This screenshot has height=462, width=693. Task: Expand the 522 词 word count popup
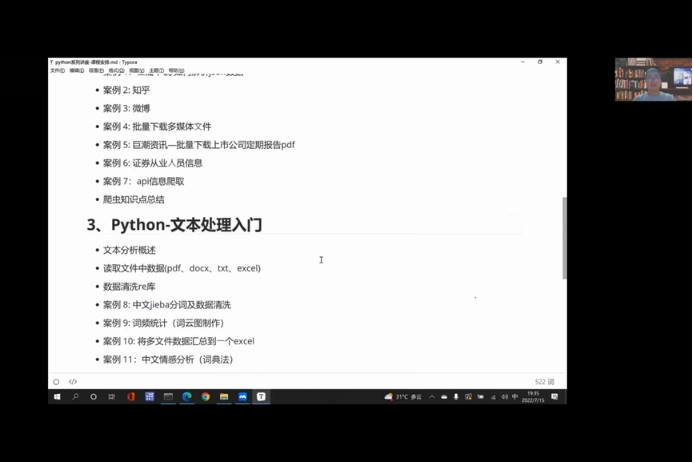coord(544,382)
